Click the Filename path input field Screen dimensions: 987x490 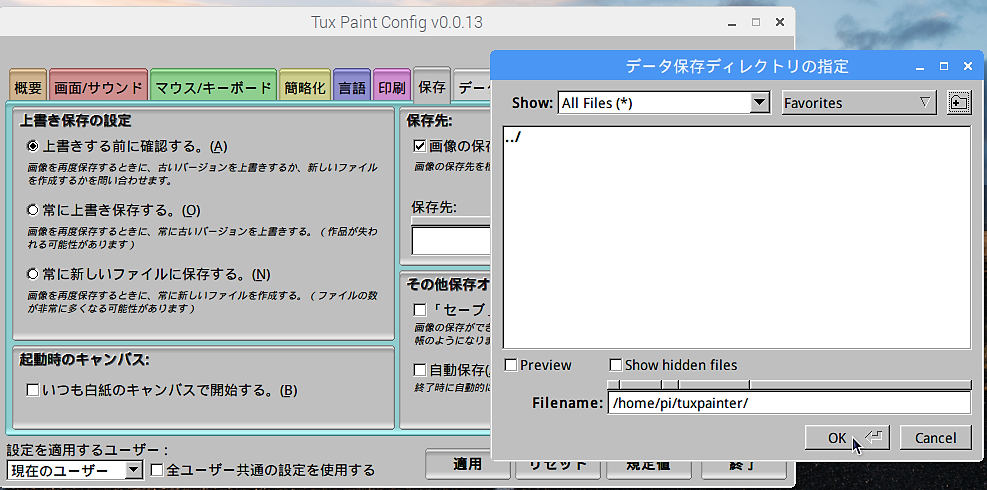tap(789, 403)
